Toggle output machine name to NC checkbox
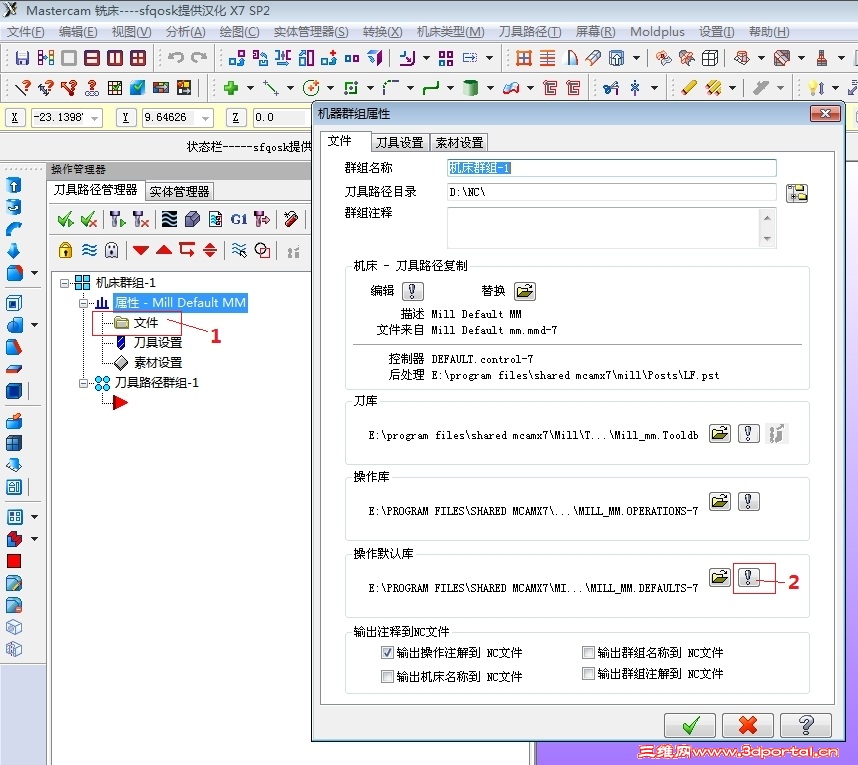This screenshot has height=765, width=858. pyautogui.click(x=387, y=676)
